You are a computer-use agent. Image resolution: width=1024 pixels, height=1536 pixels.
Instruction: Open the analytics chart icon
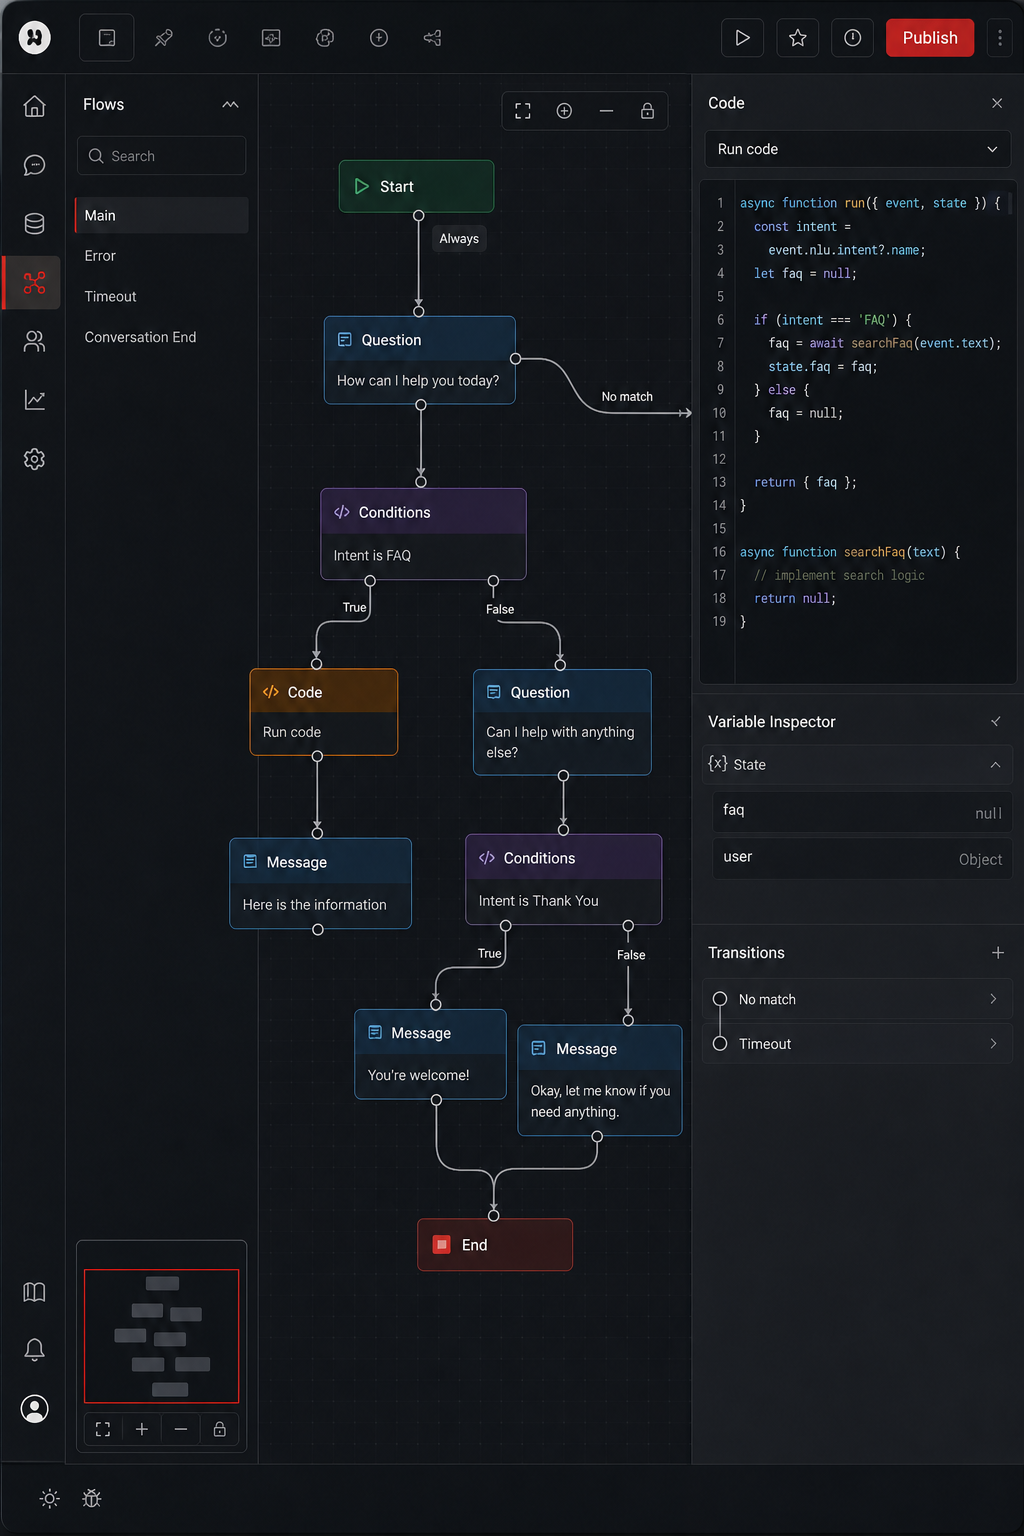(x=35, y=400)
